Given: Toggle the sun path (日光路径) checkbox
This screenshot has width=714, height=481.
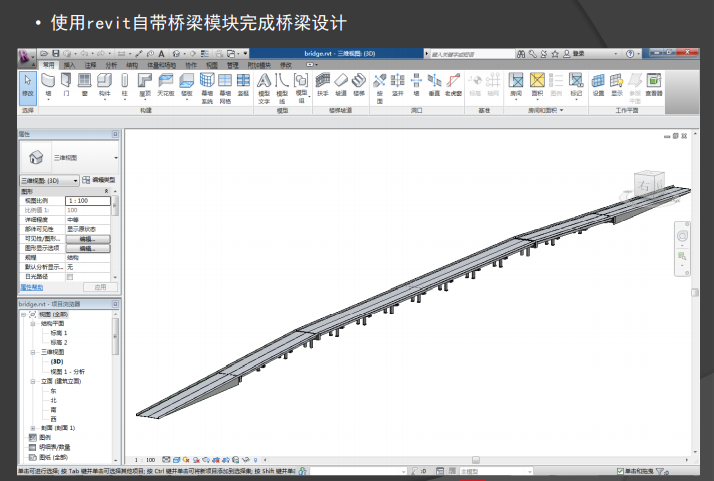Looking at the screenshot, I should coord(70,277).
